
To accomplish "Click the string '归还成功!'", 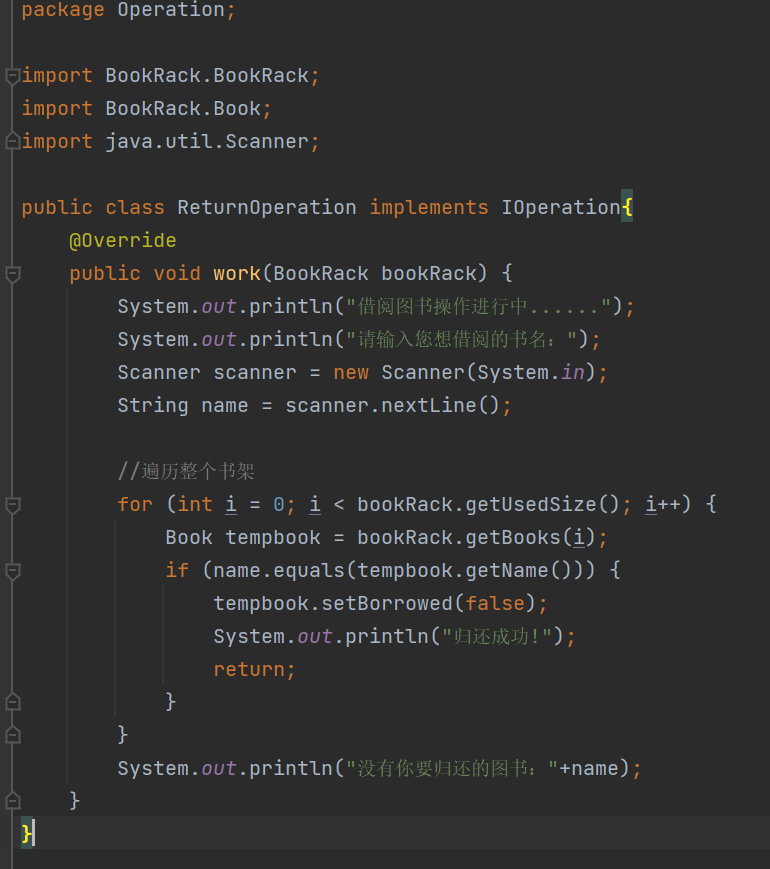I will click(x=497, y=636).
